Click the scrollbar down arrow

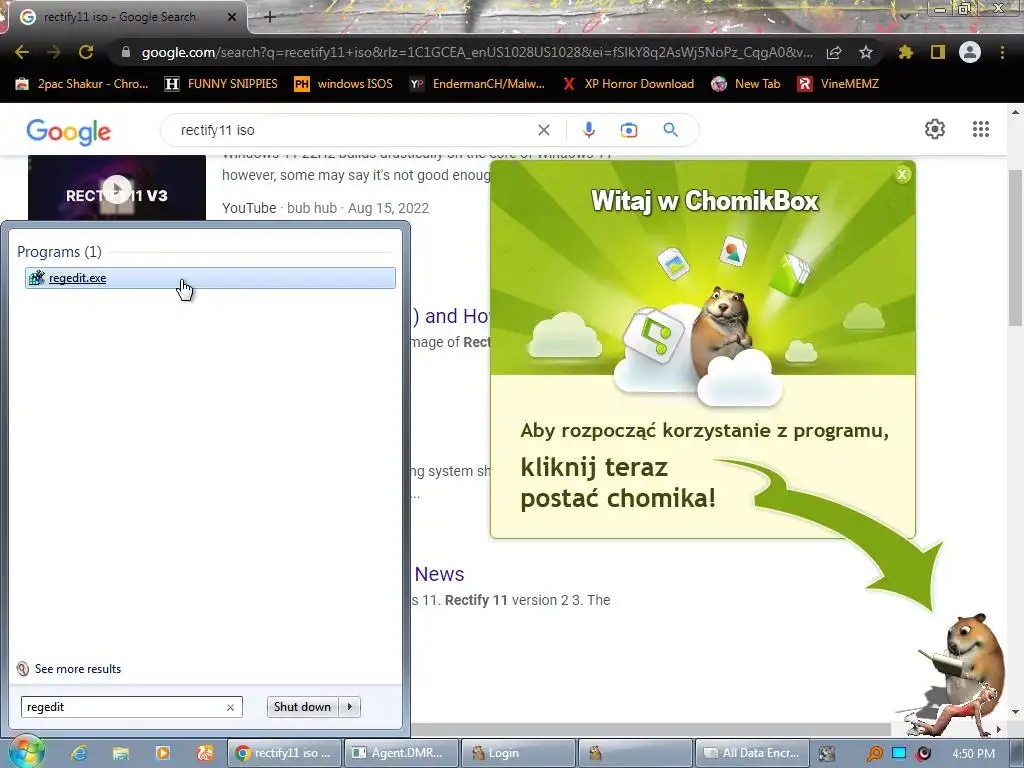coord(1015,712)
